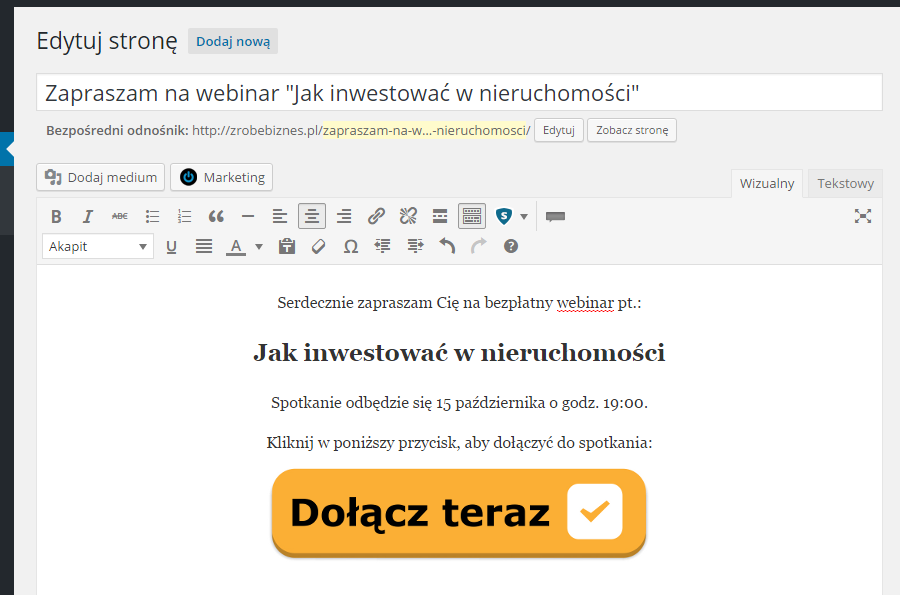Click the Zobacz stronę button
The image size is (900, 595).
point(632,130)
